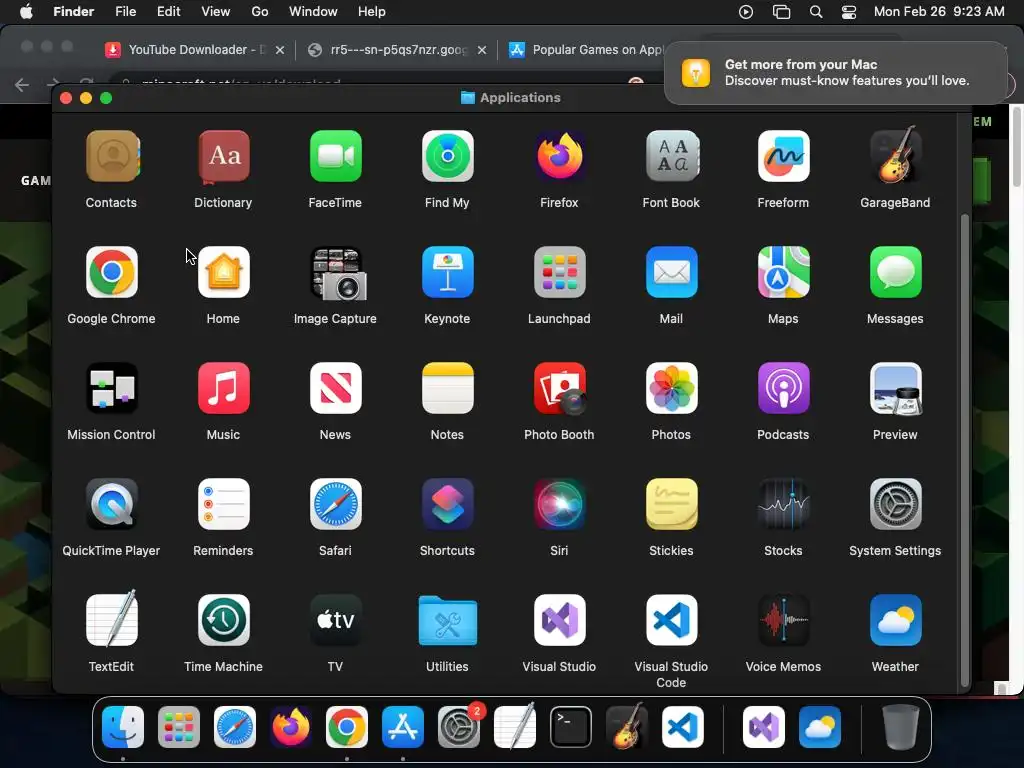1024x768 pixels.
Task: Open the Podcasts app icon
Action: coord(783,389)
